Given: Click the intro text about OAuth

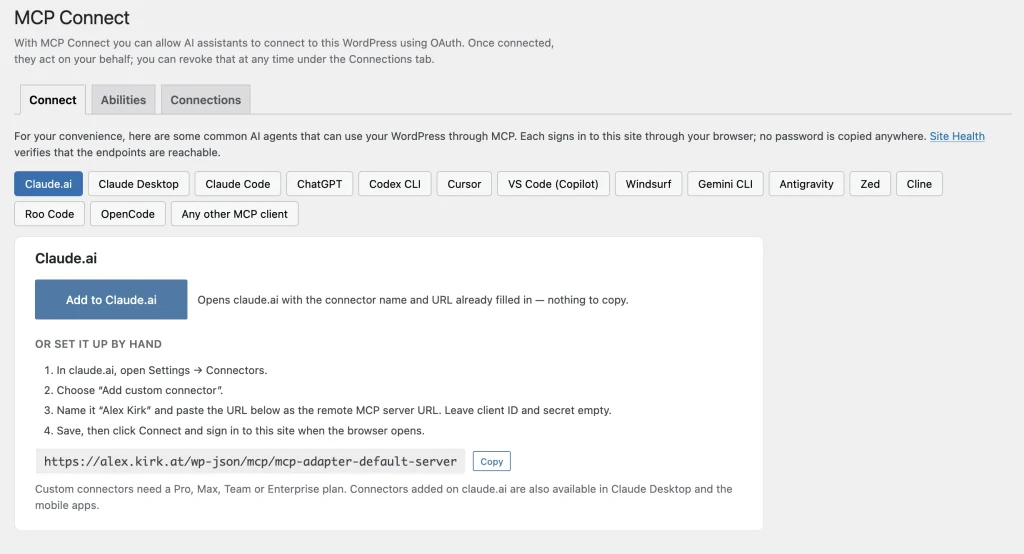Looking at the screenshot, I should [284, 51].
